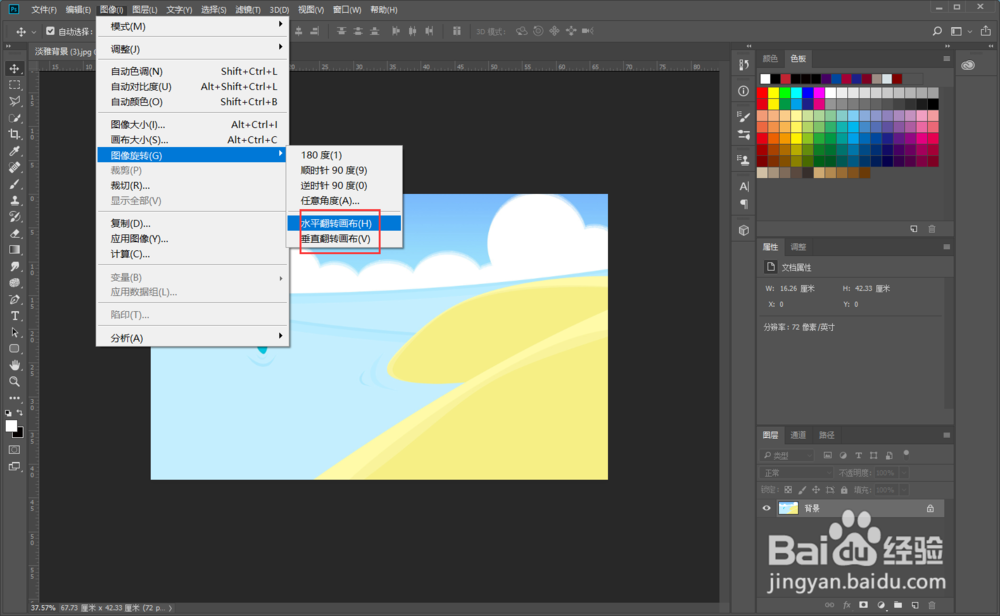The height and width of the screenshot is (616, 1000).
Task: Open the Info panel icon
Action: click(x=744, y=91)
